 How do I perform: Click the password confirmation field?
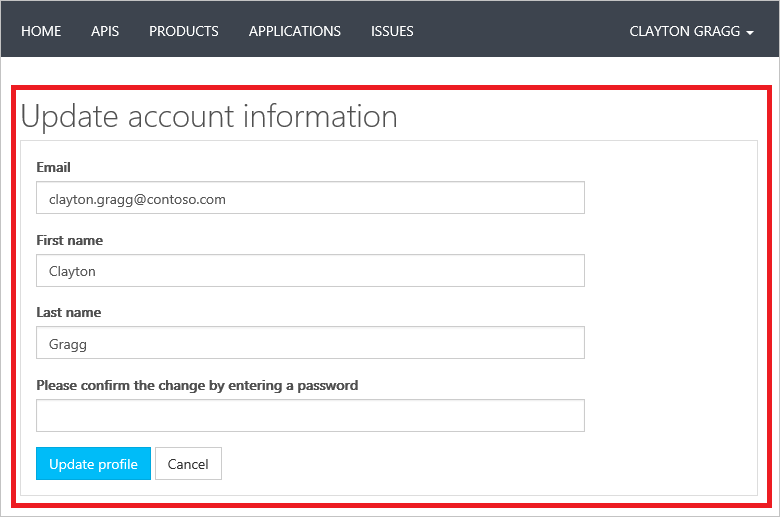click(310, 416)
